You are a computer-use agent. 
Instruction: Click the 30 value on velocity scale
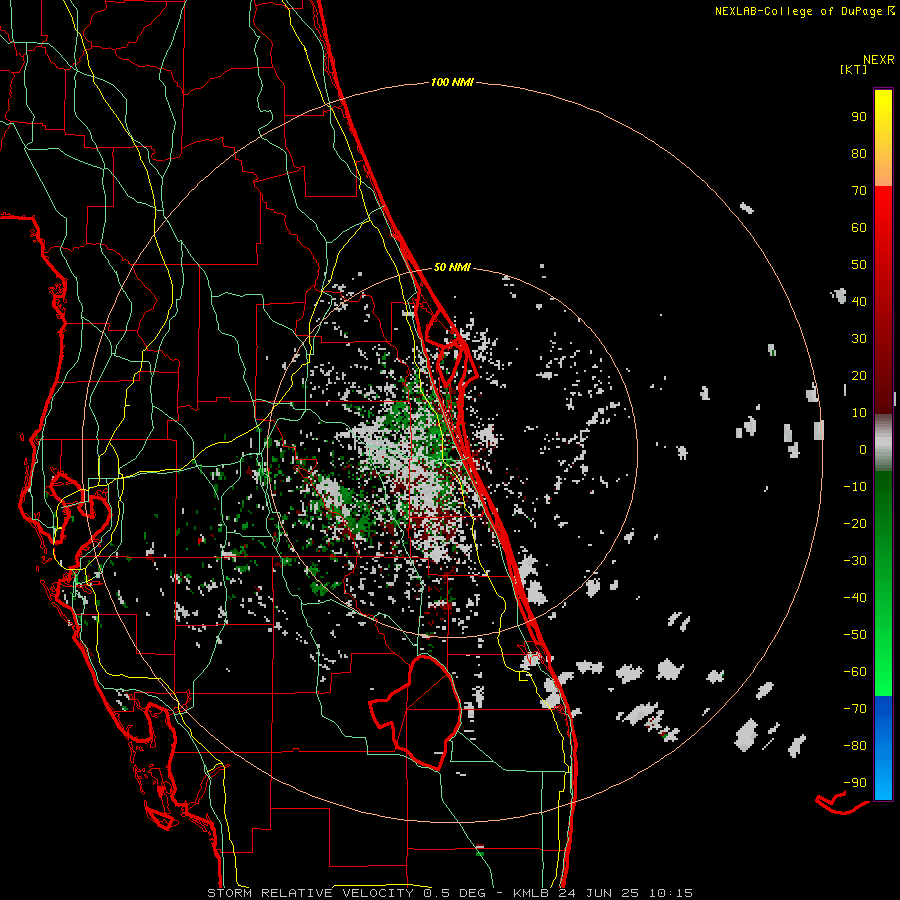coord(859,339)
